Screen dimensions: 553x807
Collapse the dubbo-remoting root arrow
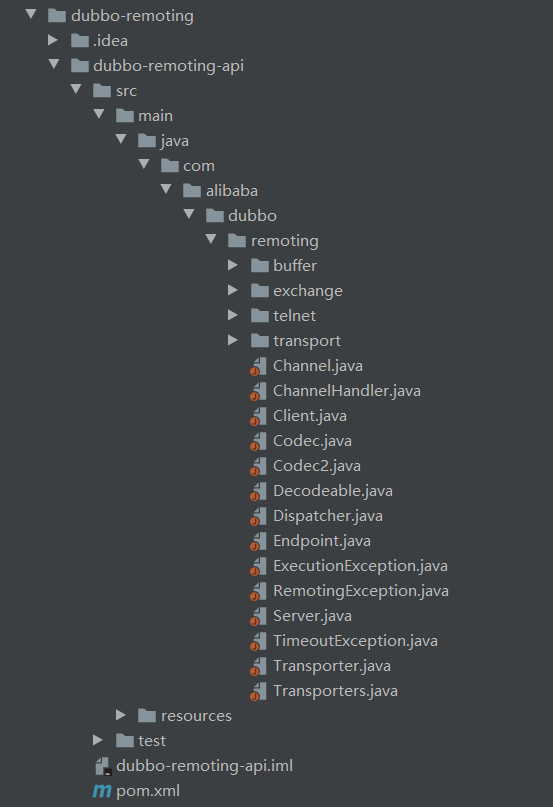[31, 14]
